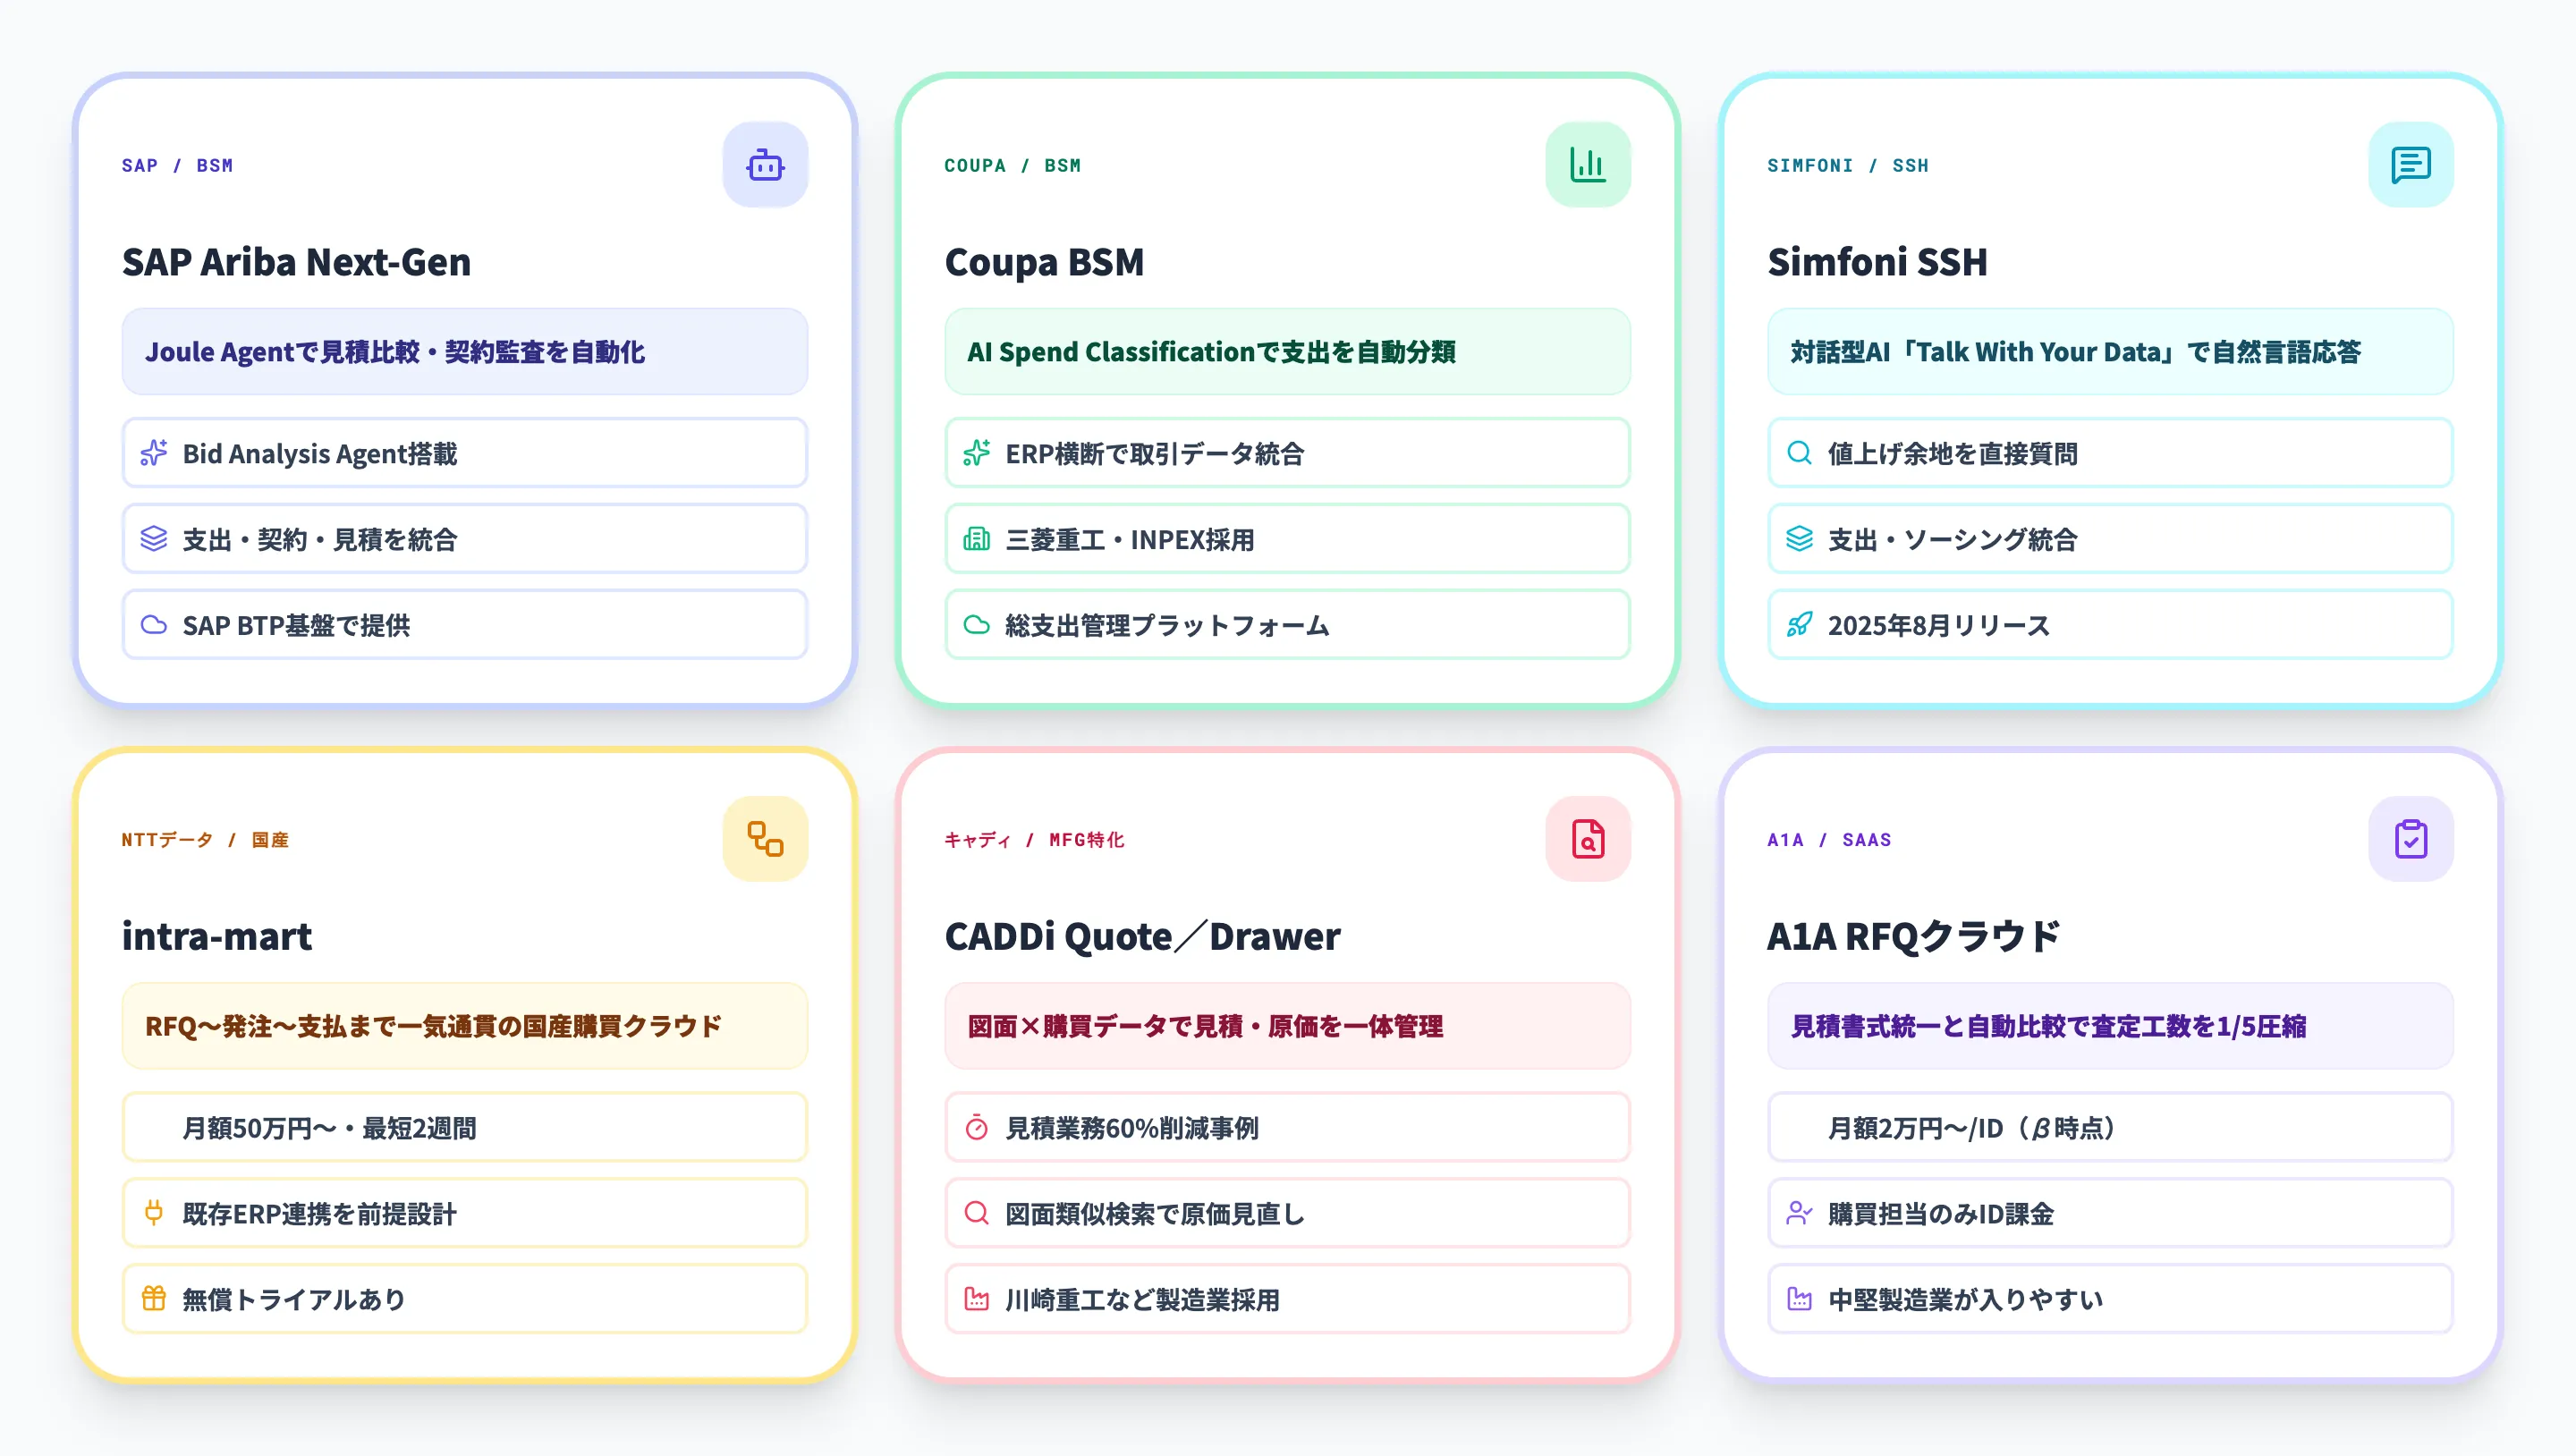
Task: Open the A1A RFQクラウド title
Action: tap(1913, 936)
